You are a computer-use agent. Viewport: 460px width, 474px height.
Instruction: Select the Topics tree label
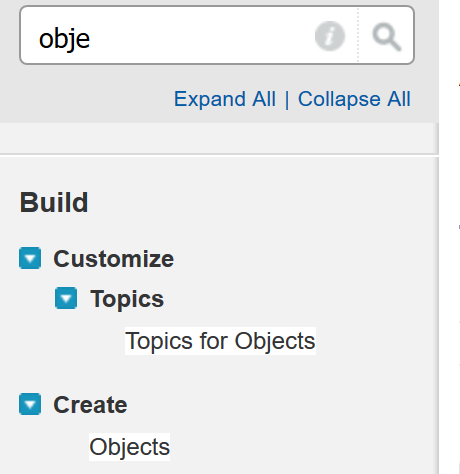tap(127, 299)
